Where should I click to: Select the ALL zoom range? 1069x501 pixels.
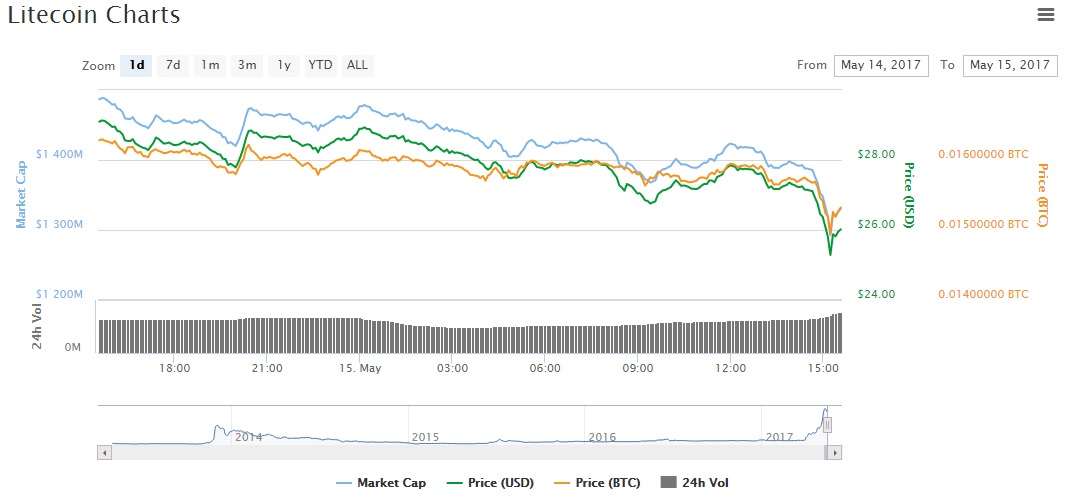(357, 65)
